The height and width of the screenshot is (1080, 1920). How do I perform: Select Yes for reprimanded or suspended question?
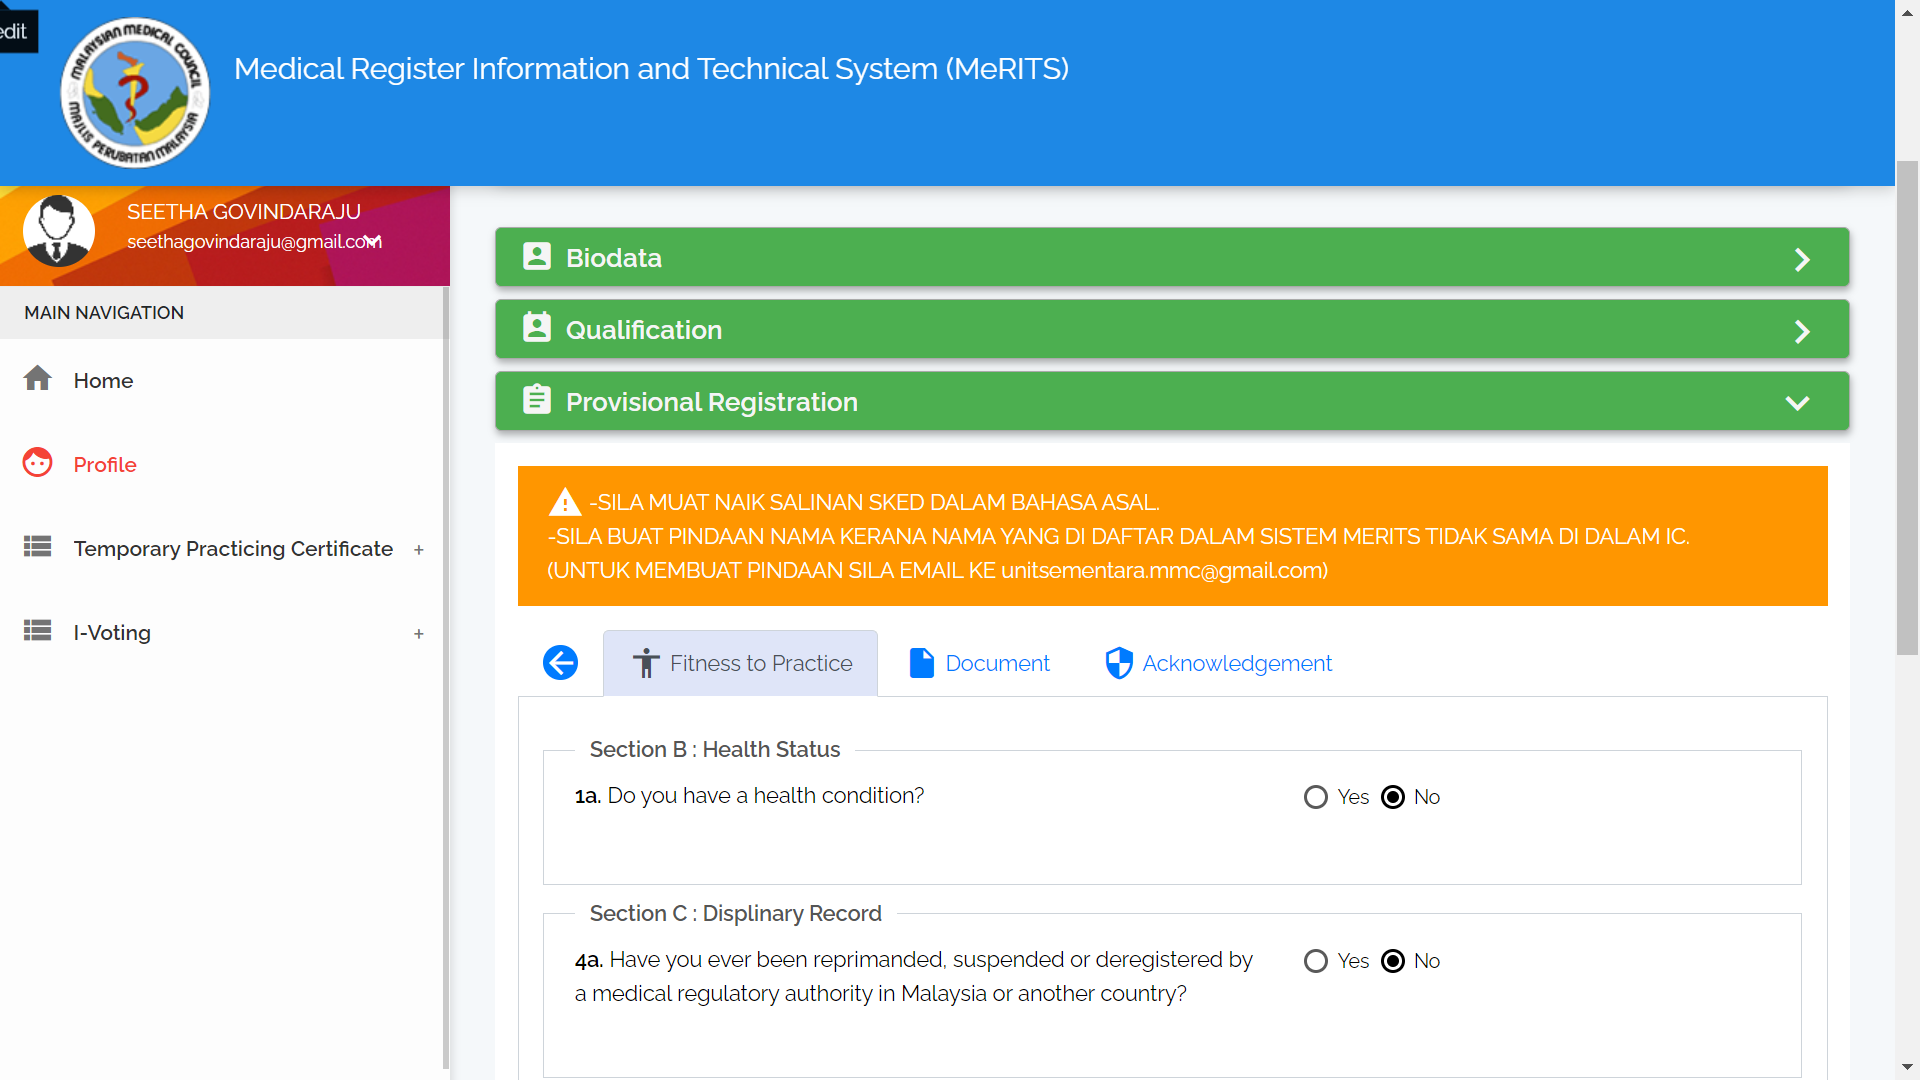click(x=1316, y=961)
